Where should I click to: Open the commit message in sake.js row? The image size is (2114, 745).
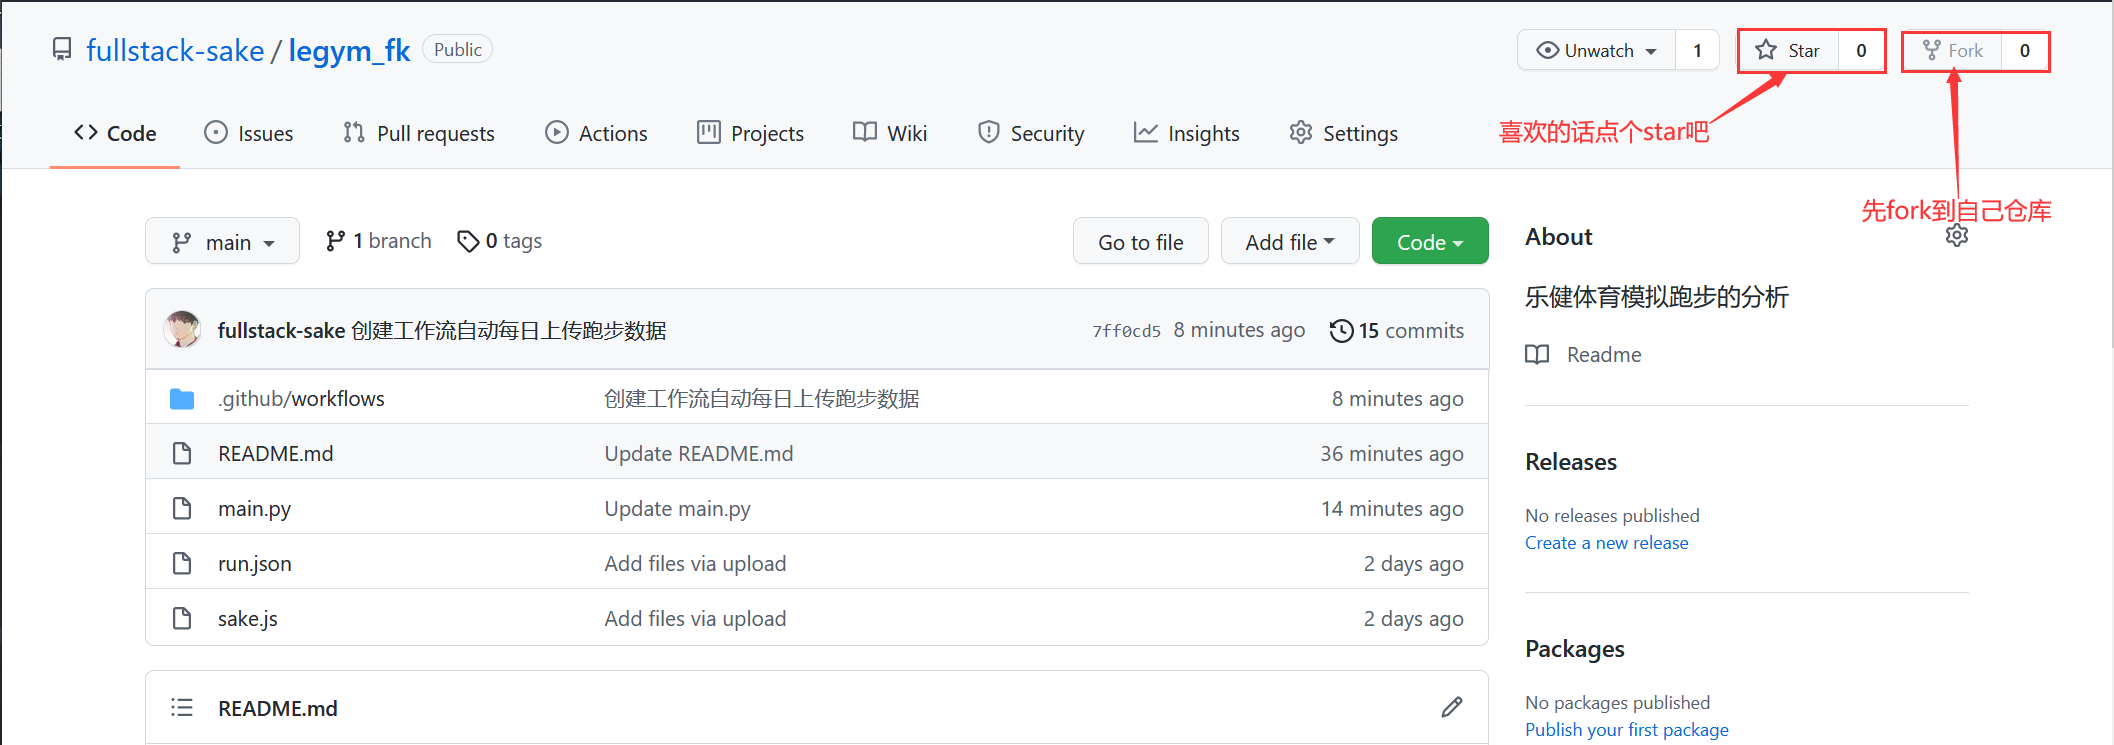click(x=695, y=619)
